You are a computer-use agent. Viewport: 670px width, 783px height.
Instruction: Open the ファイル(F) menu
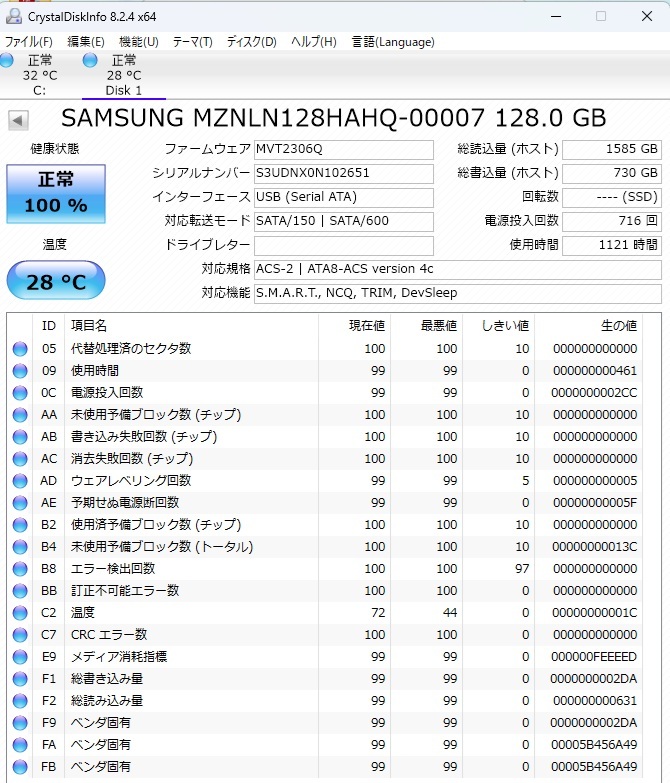coord(28,41)
